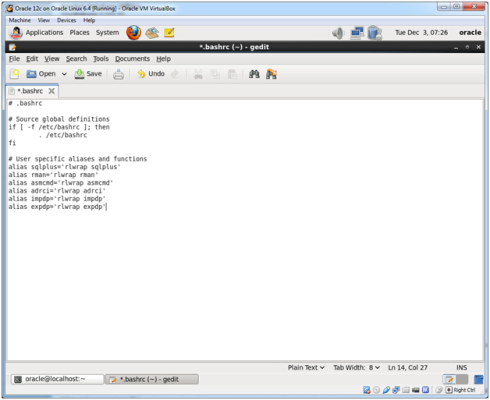
Task: Open the Applications menu in GNOME panel
Action: click(44, 33)
